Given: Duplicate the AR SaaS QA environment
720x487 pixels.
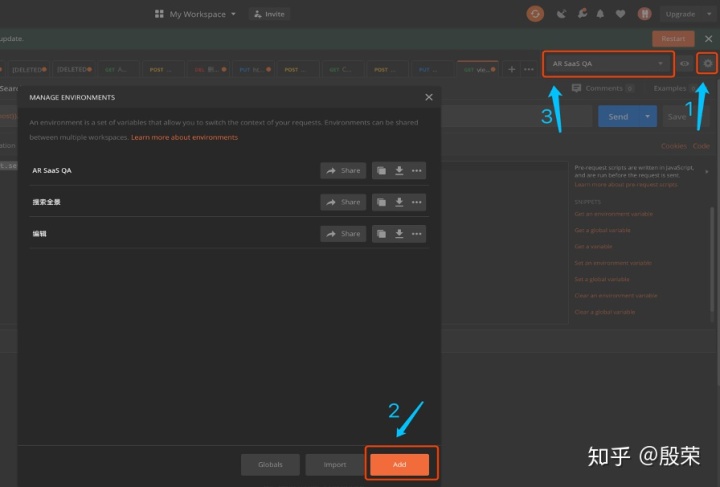Looking at the screenshot, I should coord(381,170).
